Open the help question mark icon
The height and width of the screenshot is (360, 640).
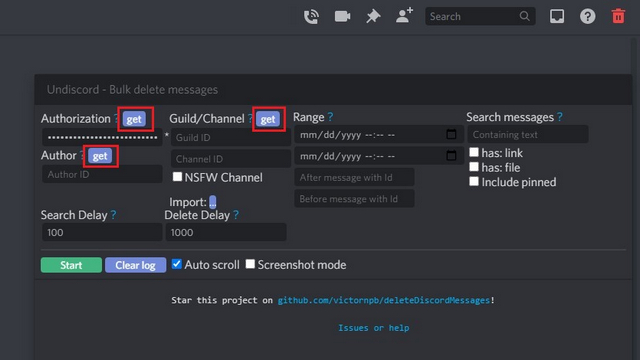tap(588, 16)
